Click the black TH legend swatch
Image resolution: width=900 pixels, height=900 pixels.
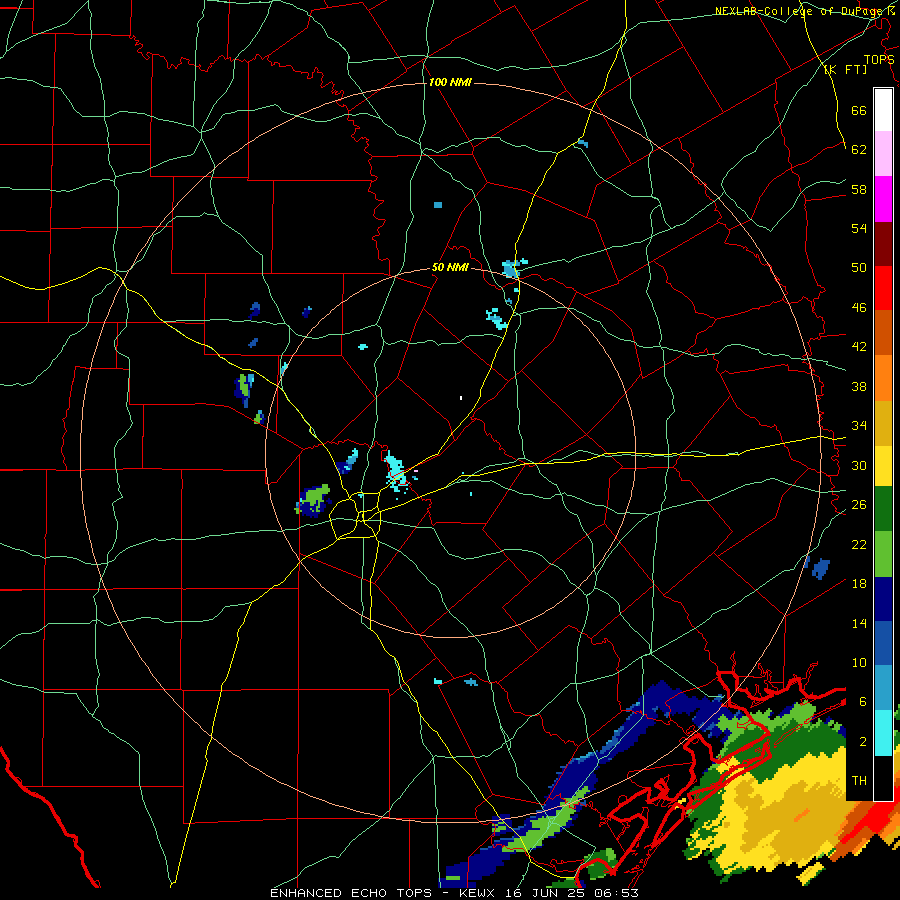tap(883, 777)
